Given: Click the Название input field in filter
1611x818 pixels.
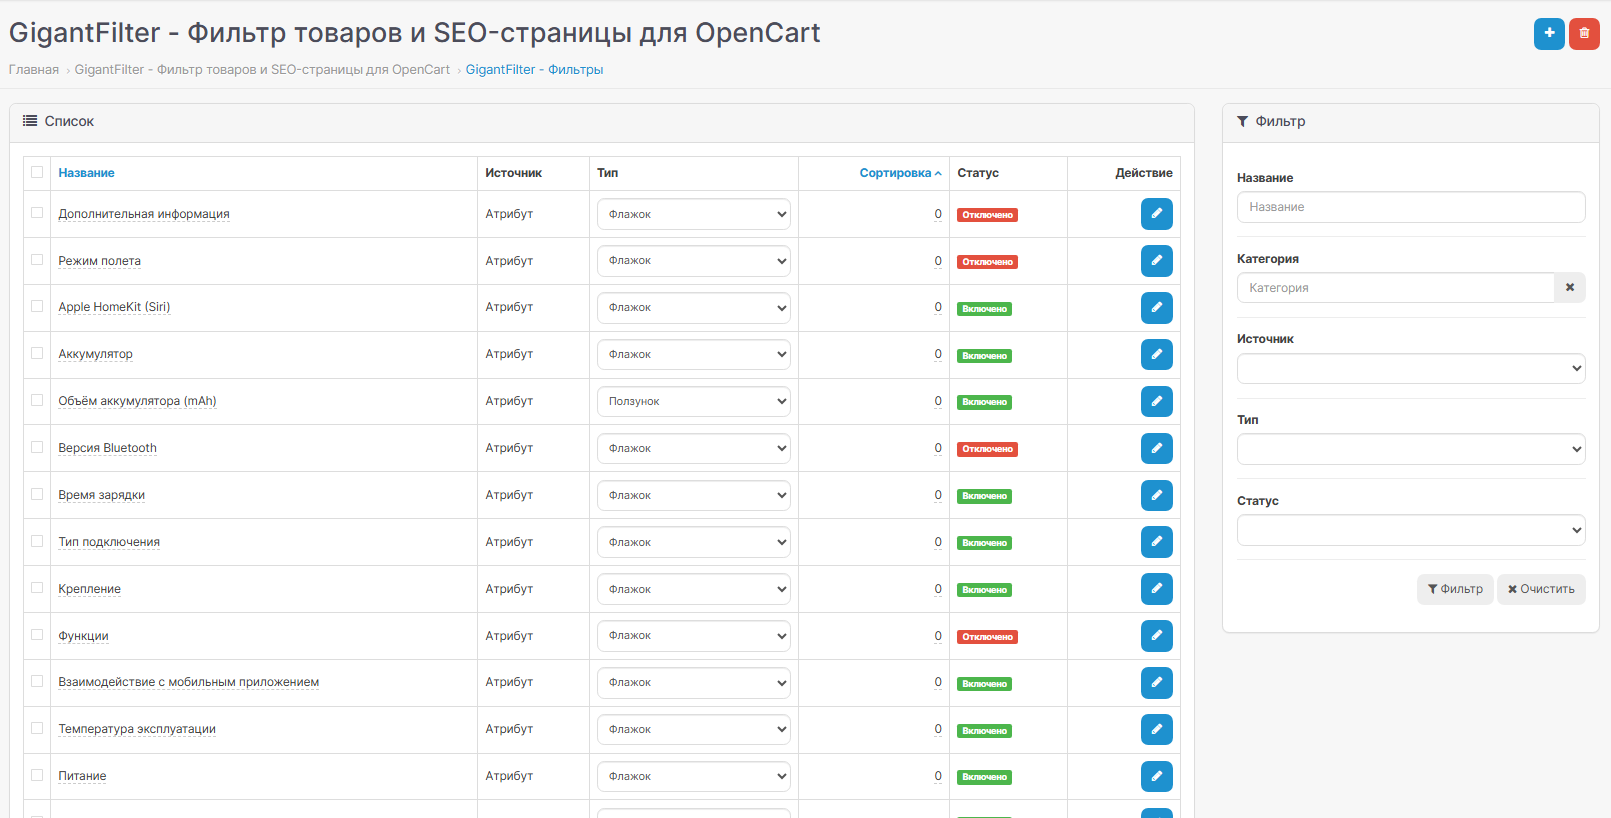Looking at the screenshot, I should tap(1411, 207).
